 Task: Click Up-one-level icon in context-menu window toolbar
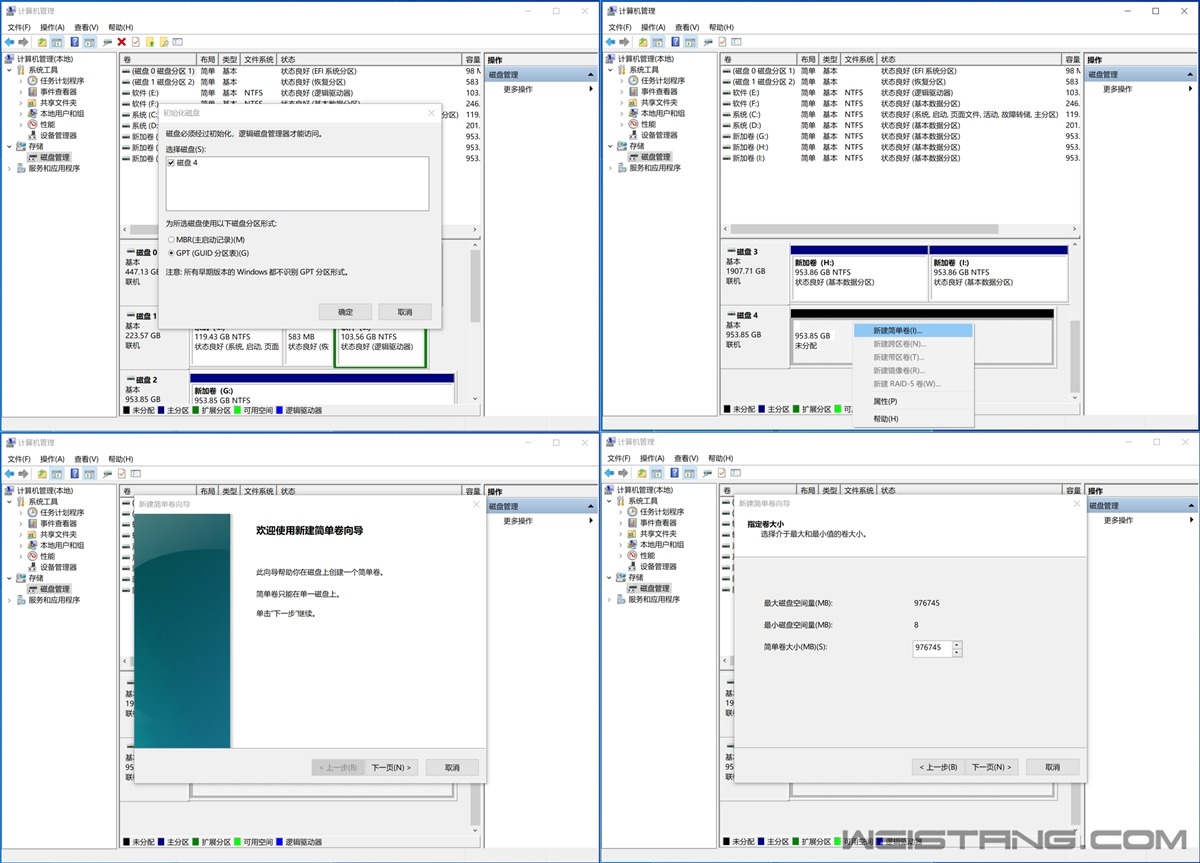click(x=643, y=42)
